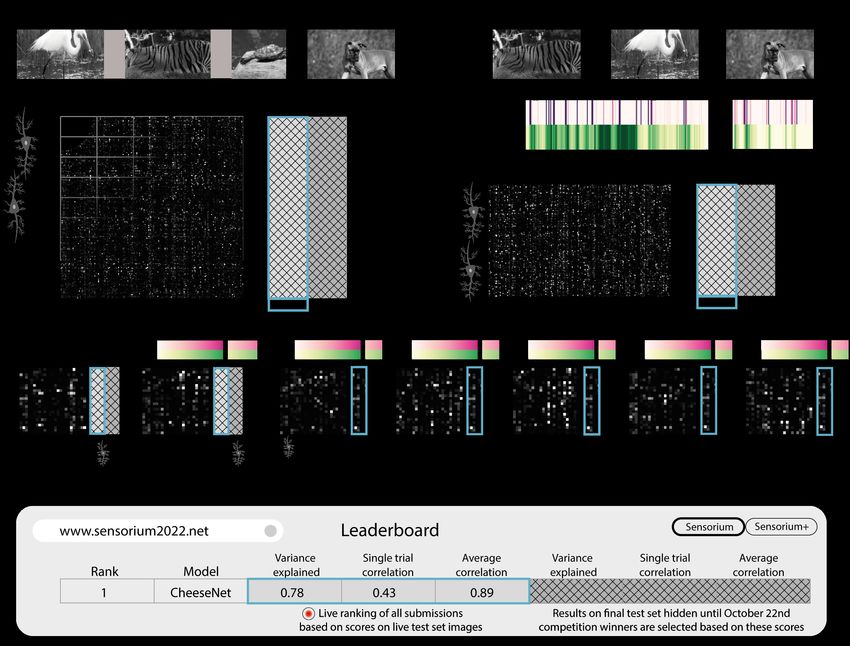Open the rightmost boxer dog image

(x=770, y=54)
